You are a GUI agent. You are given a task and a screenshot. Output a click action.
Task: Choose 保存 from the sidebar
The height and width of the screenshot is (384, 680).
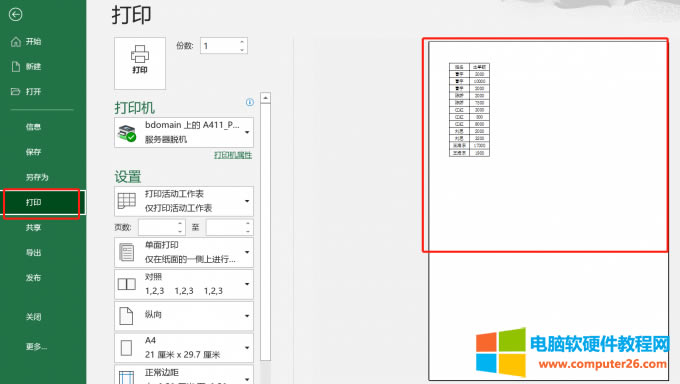[x=33, y=152]
